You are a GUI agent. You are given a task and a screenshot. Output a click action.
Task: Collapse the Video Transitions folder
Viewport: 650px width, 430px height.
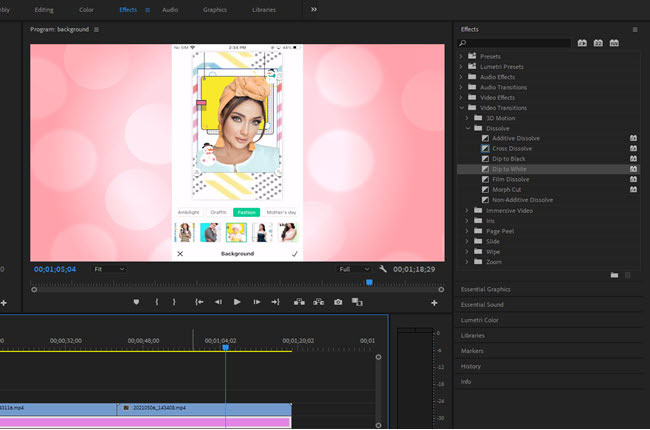coord(461,108)
